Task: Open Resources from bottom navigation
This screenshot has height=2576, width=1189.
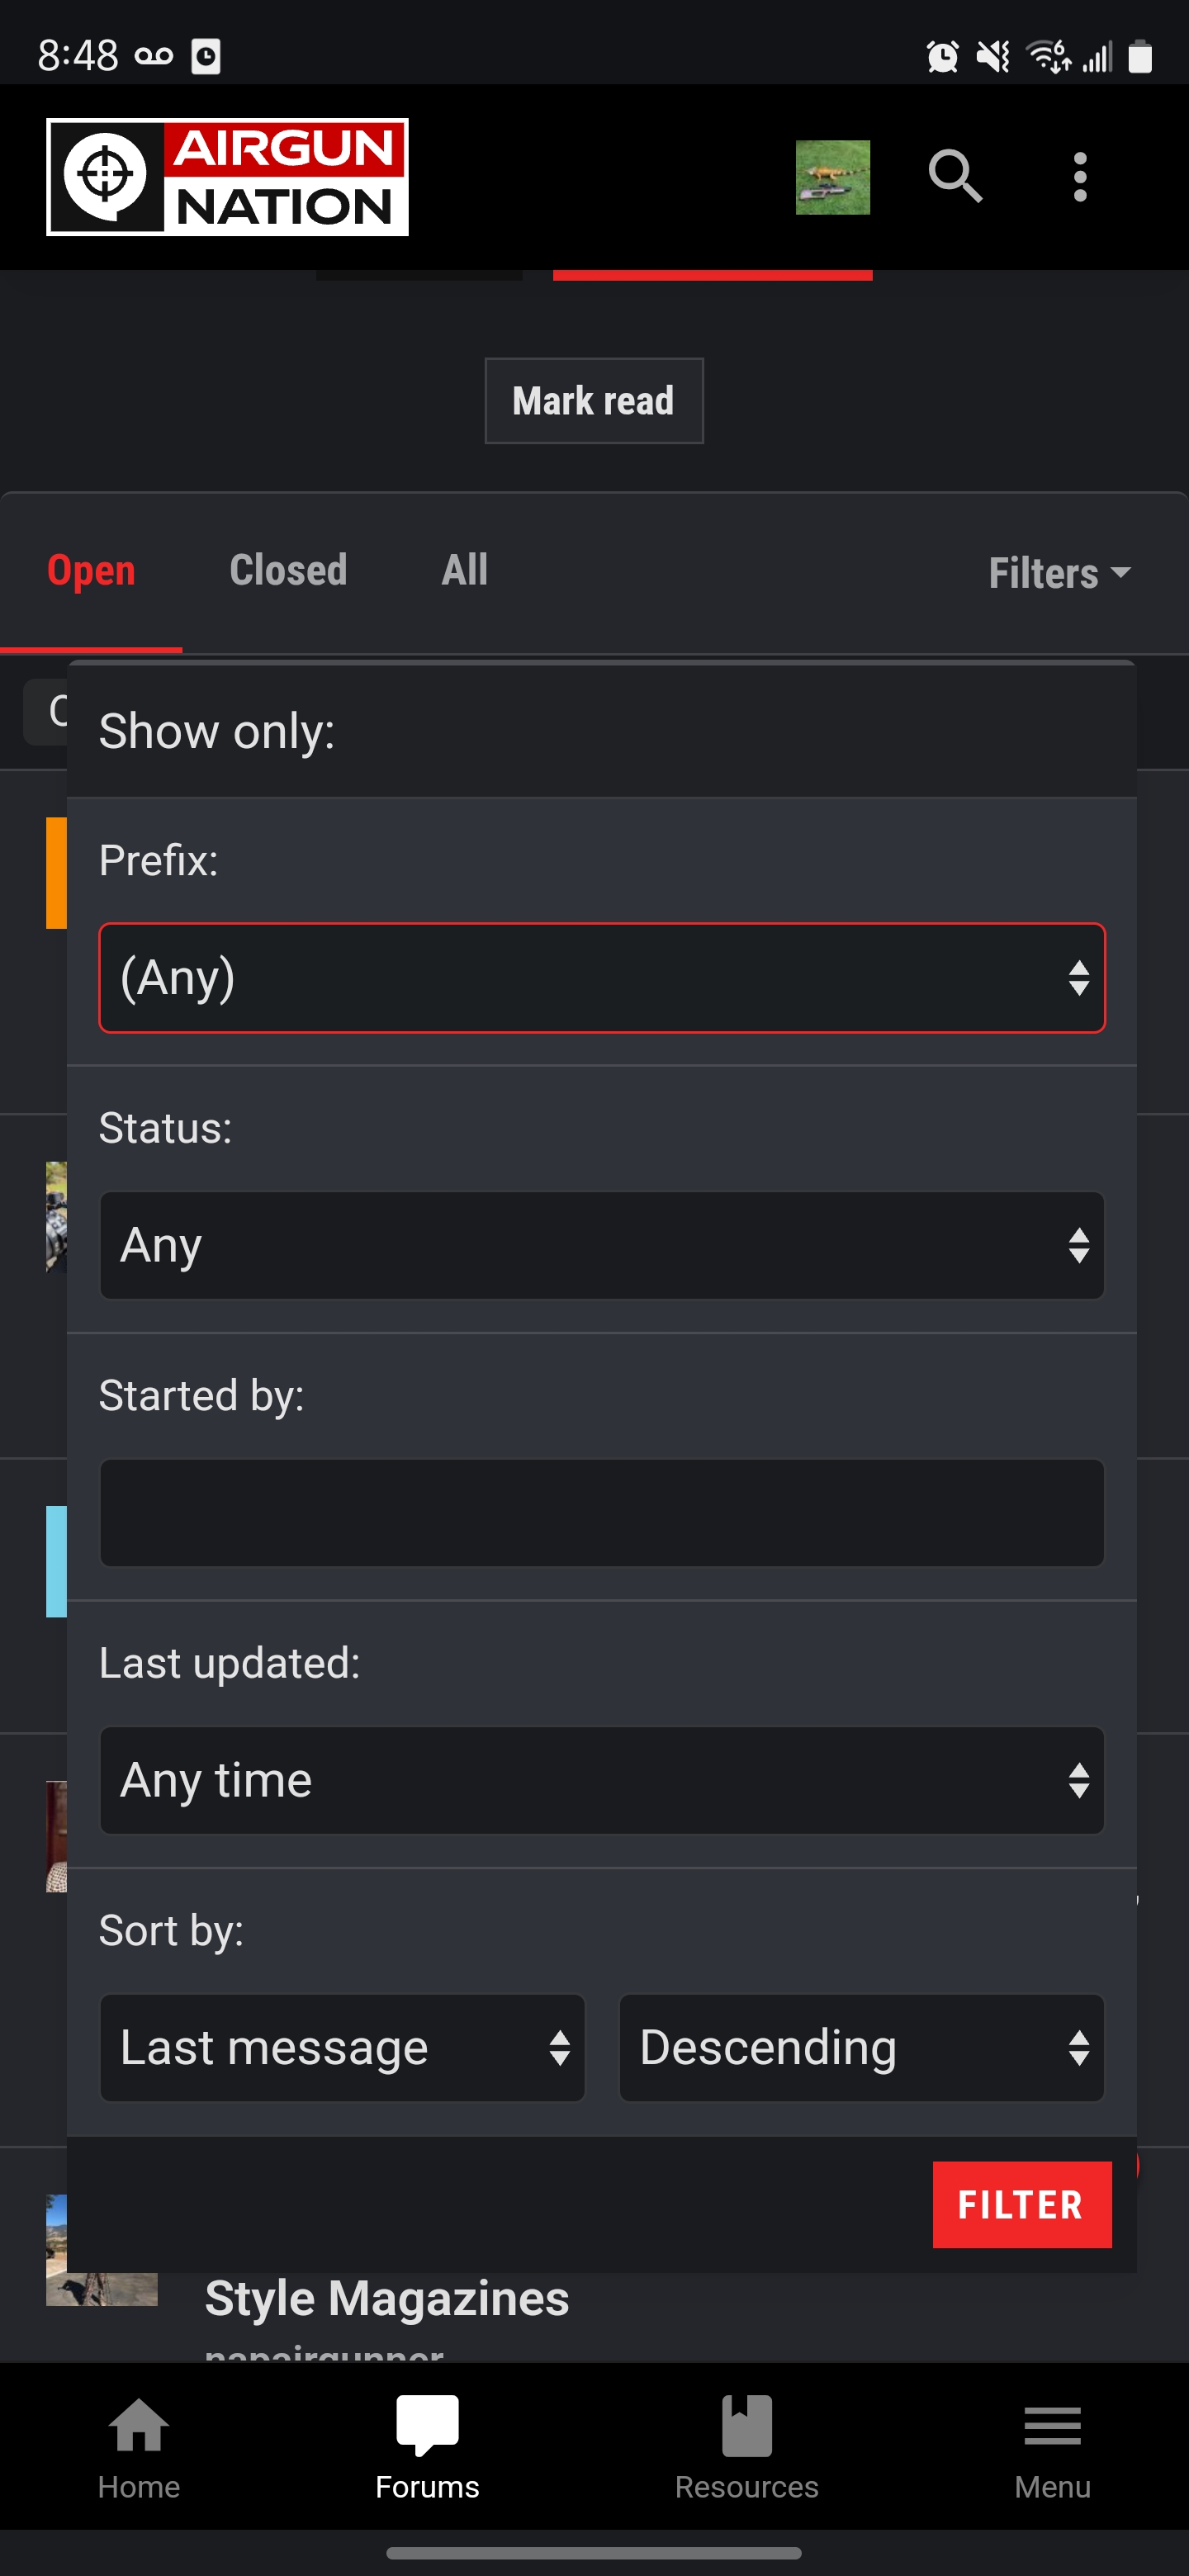Action: click(x=746, y=2447)
